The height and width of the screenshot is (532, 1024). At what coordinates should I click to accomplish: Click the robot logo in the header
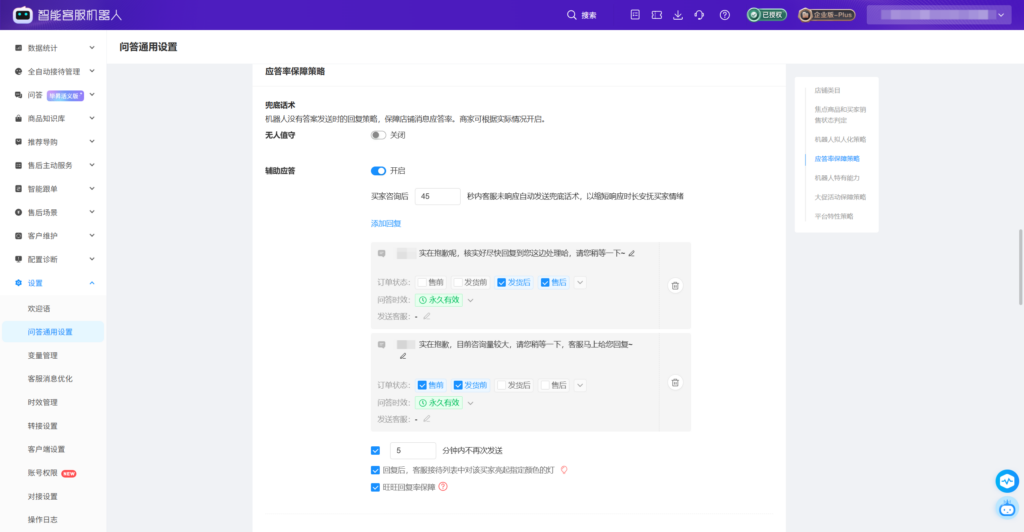pos(23,14)
